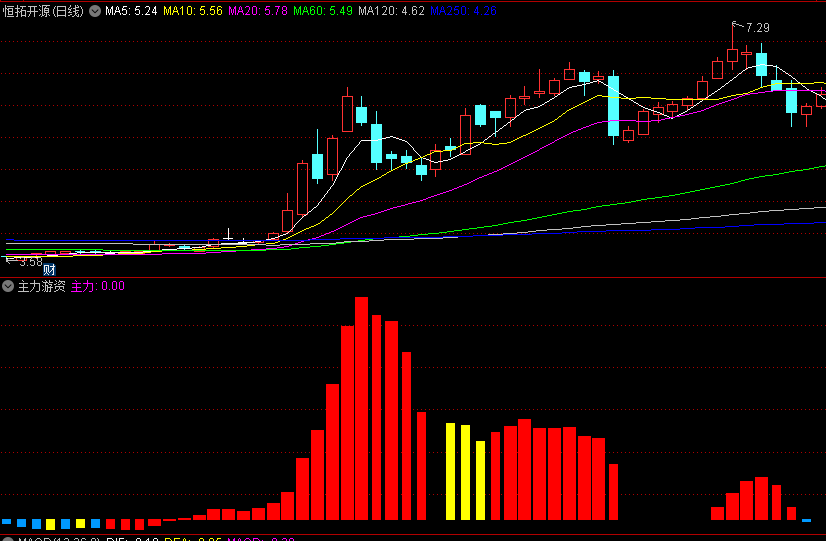Select the MA20: 5.78 label
The height and width of the screenshot is (541, 826).
click(x=258, y=11)
